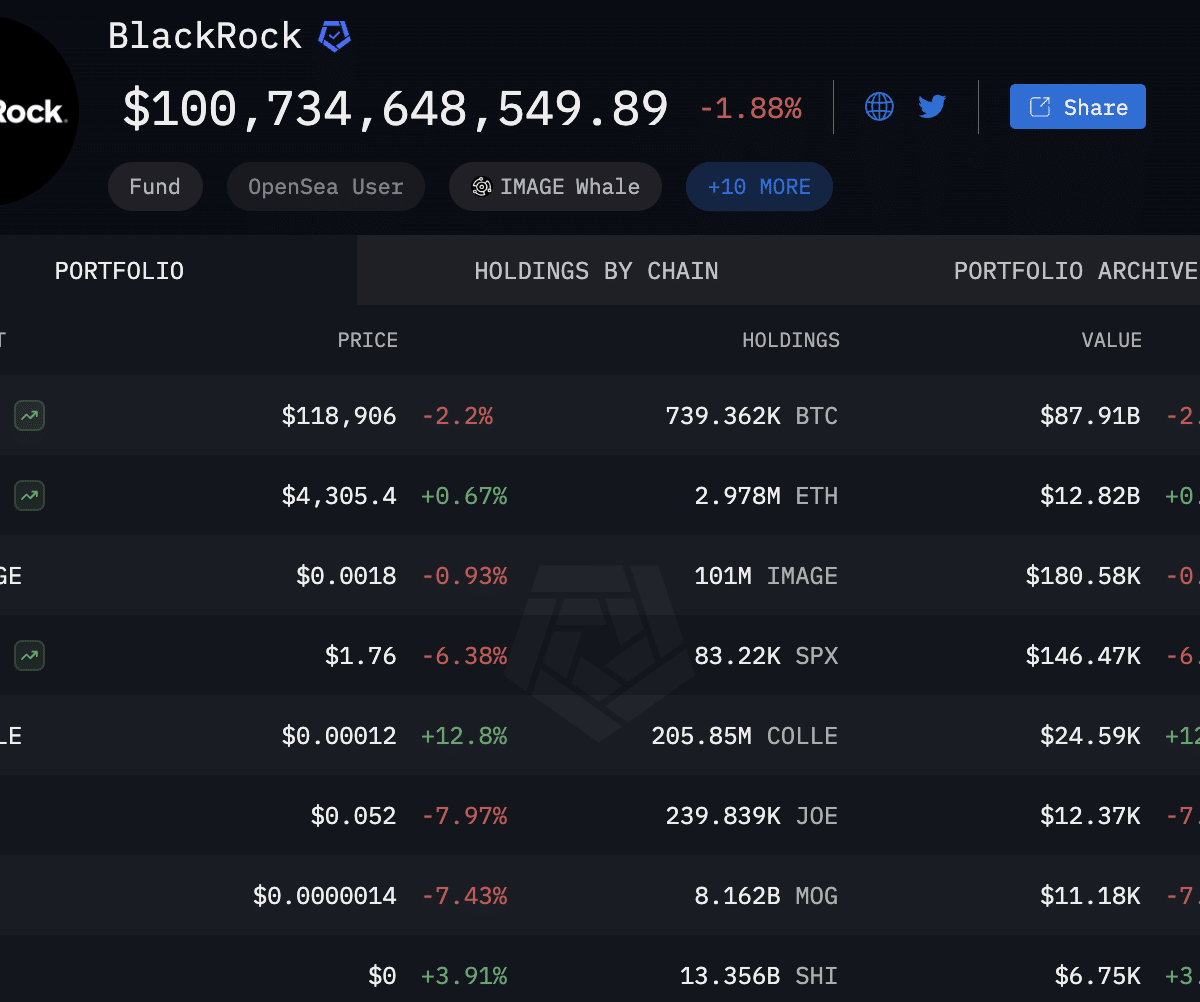
Task: Click the $24.59K value
Action: (x=1090, y=736)
